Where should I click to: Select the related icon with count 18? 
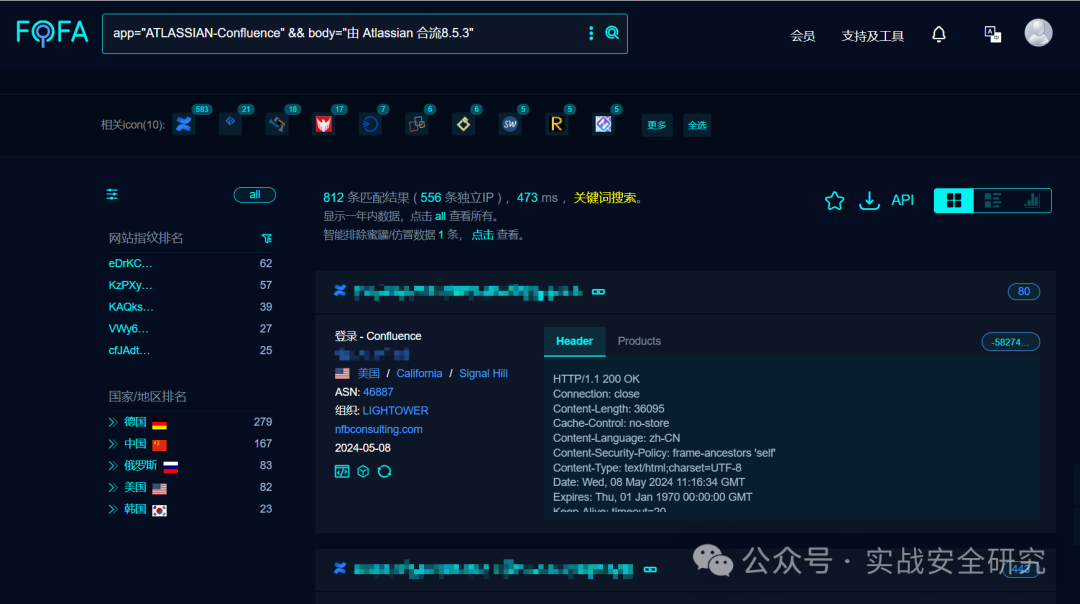click(x=277, y=124)
